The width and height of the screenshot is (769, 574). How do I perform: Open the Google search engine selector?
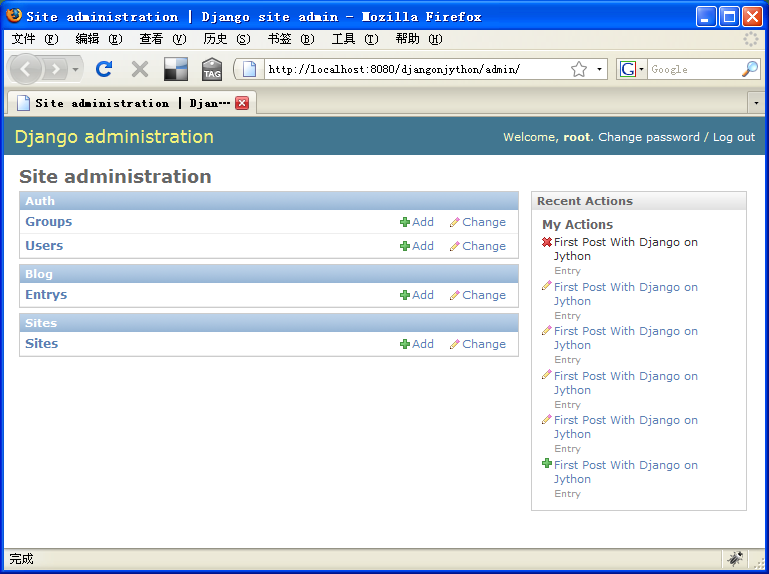pos(632,69)
